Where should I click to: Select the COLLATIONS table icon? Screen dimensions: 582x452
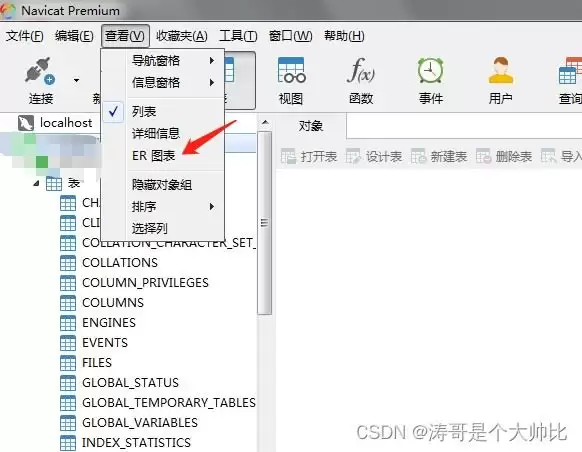coord(68,263)
